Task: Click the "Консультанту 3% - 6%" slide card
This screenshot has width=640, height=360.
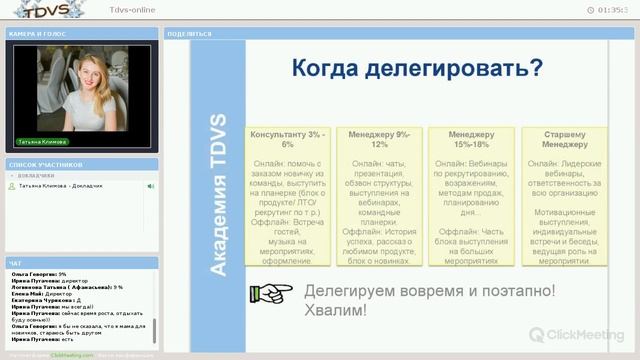Action: pos(288,197)
